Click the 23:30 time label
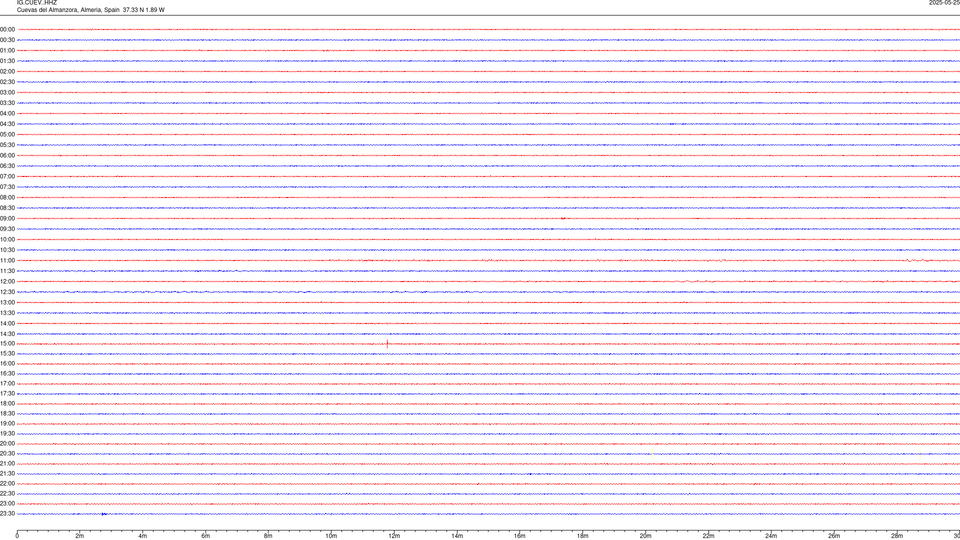The image size is (960, 540). coord(7,514)
